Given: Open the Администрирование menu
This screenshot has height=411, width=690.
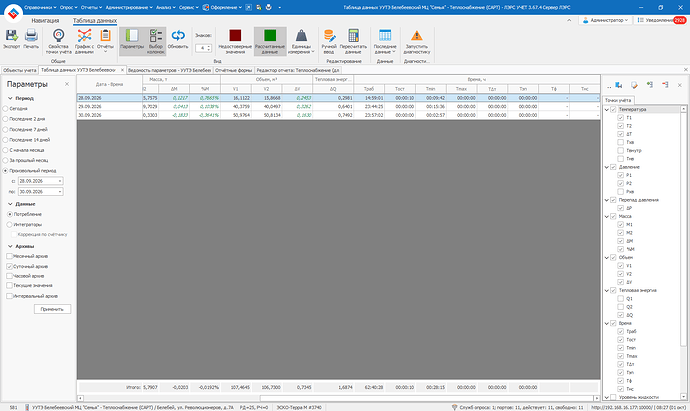Looking at the screenshot, I should (129, 7).
